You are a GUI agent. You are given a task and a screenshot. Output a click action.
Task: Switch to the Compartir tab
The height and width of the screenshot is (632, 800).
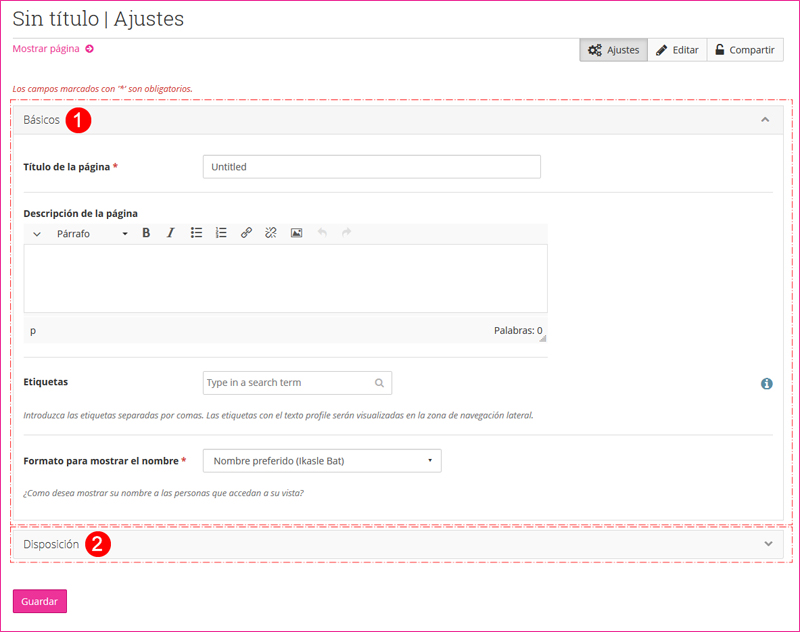[744, 50]
